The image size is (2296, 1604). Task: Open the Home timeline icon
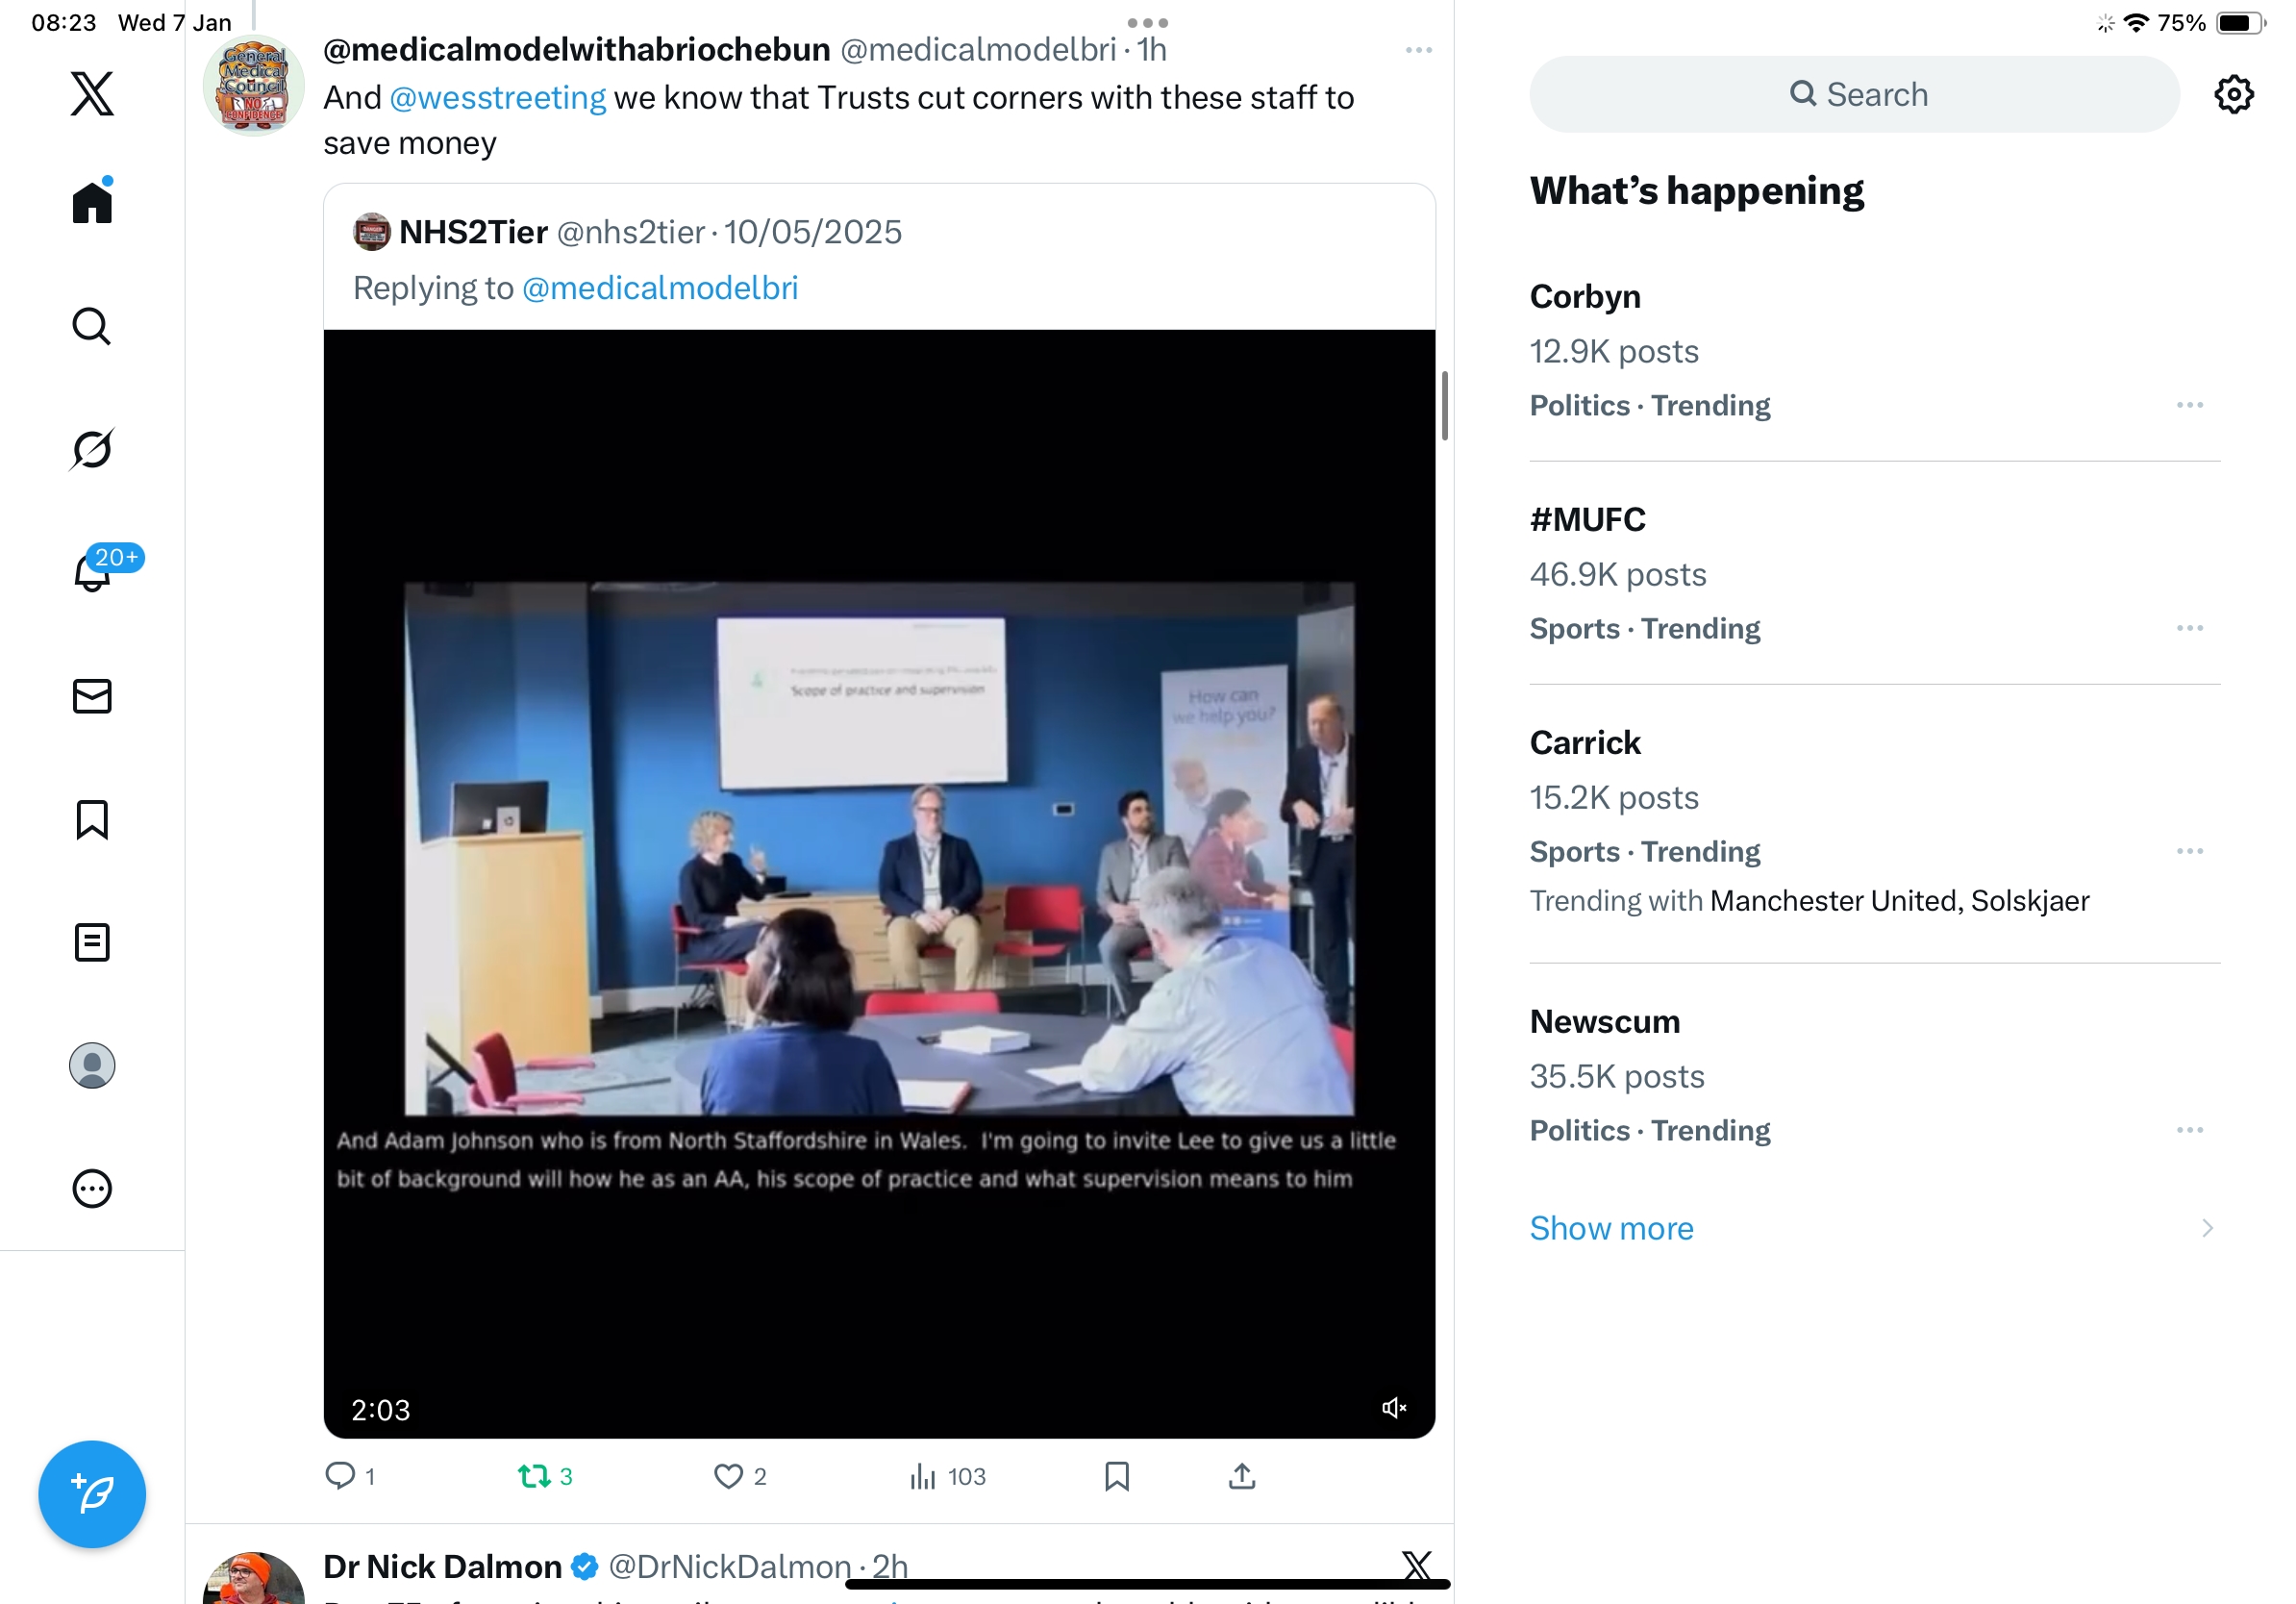[x=92, y=203]
